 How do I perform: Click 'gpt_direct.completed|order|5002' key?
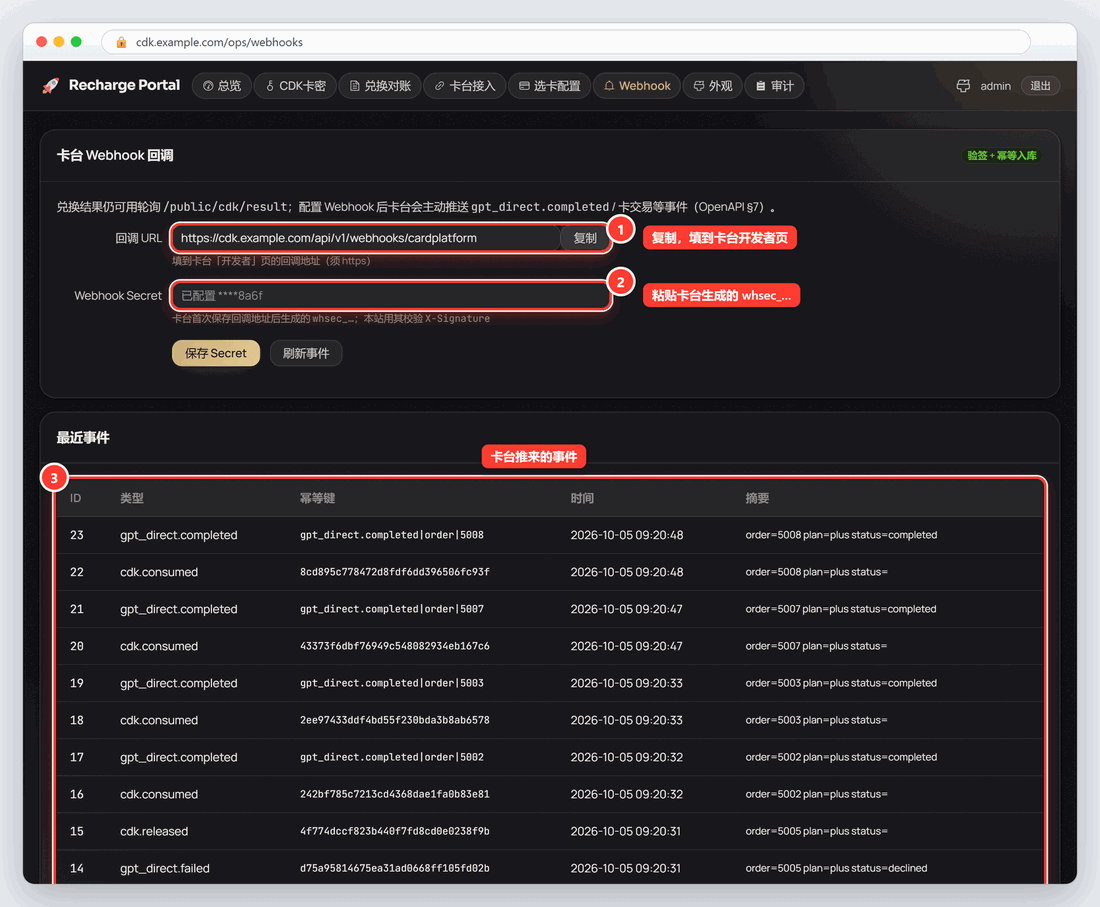[x=391, y=757]
